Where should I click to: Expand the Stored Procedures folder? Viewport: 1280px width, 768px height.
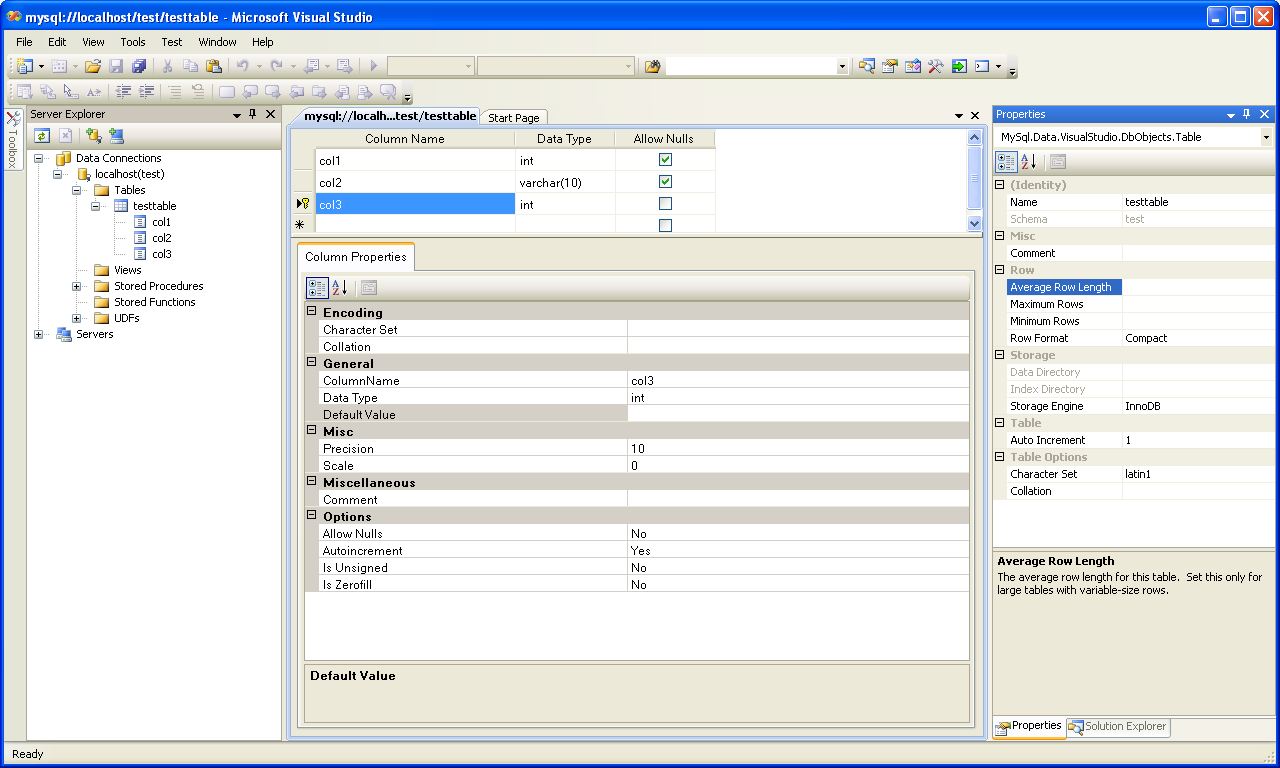(x=77, y=286)
